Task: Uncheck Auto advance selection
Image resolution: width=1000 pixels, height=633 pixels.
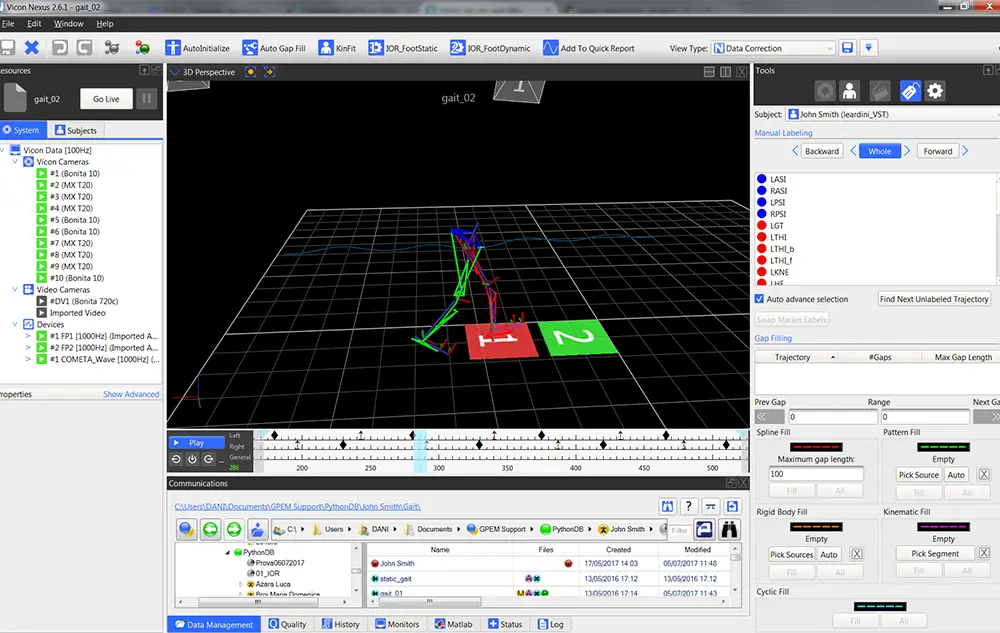Action: tap(760, 299)
